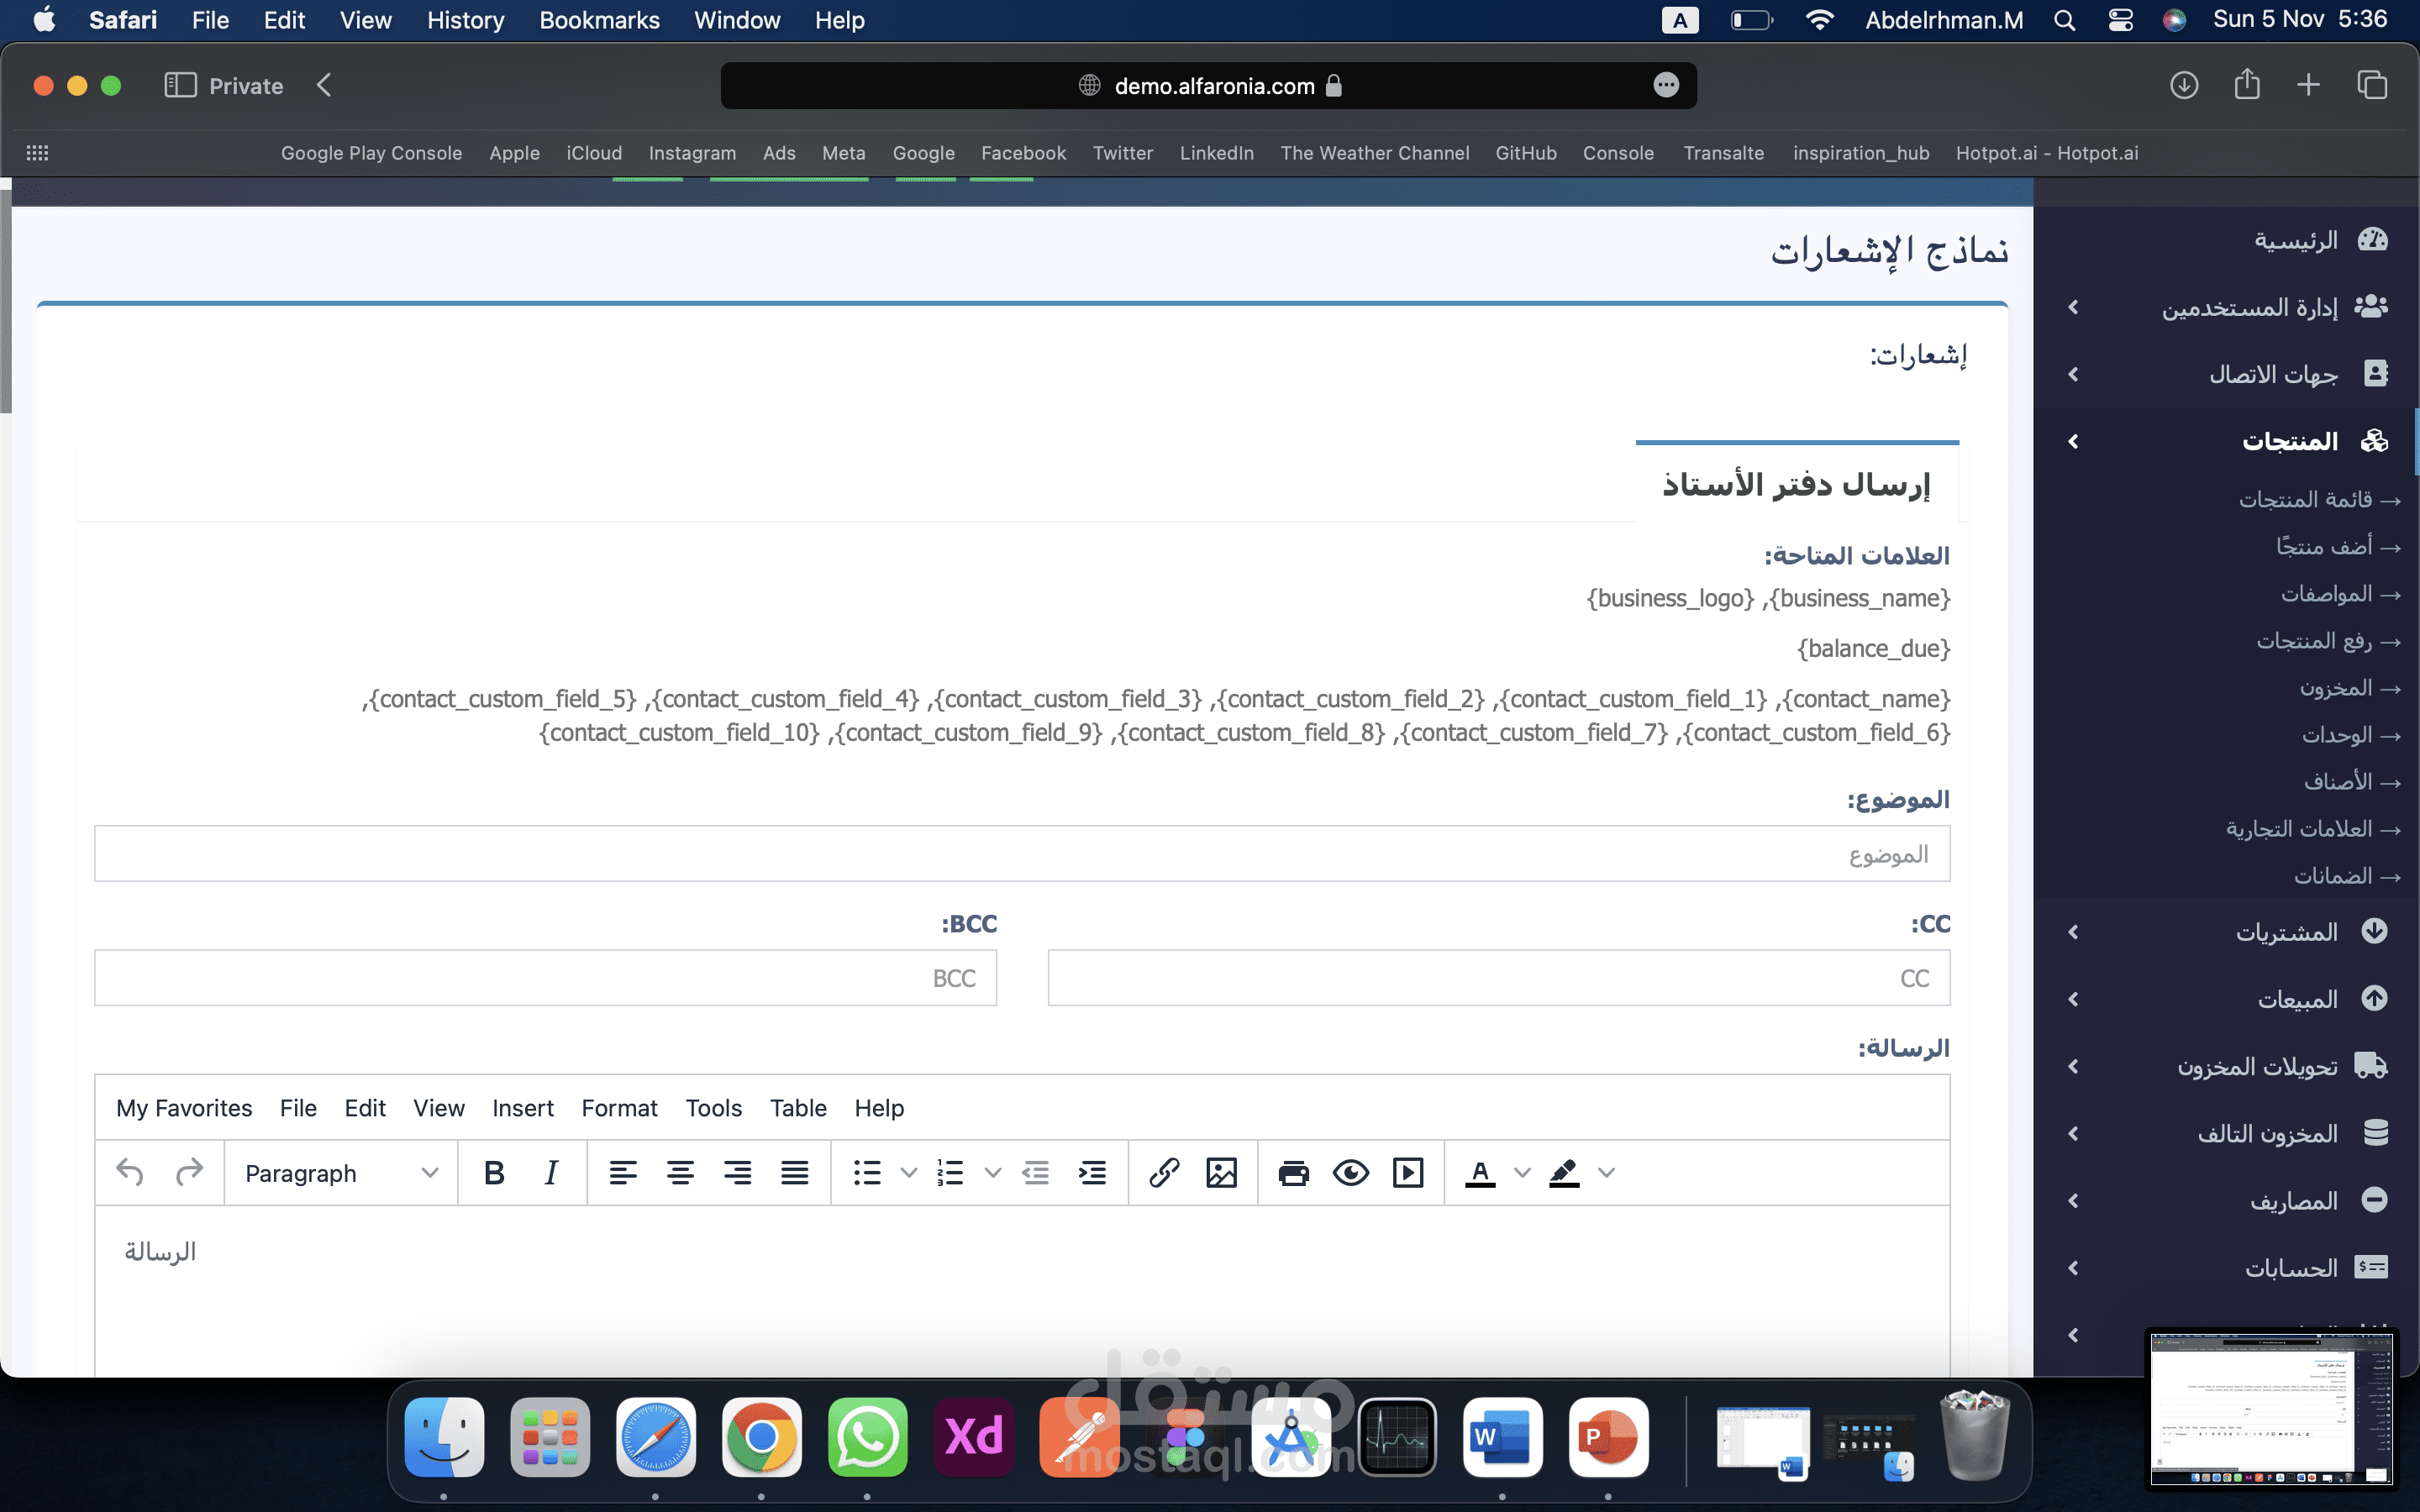Open the text highlight color swatch

pos(1565,1172)
